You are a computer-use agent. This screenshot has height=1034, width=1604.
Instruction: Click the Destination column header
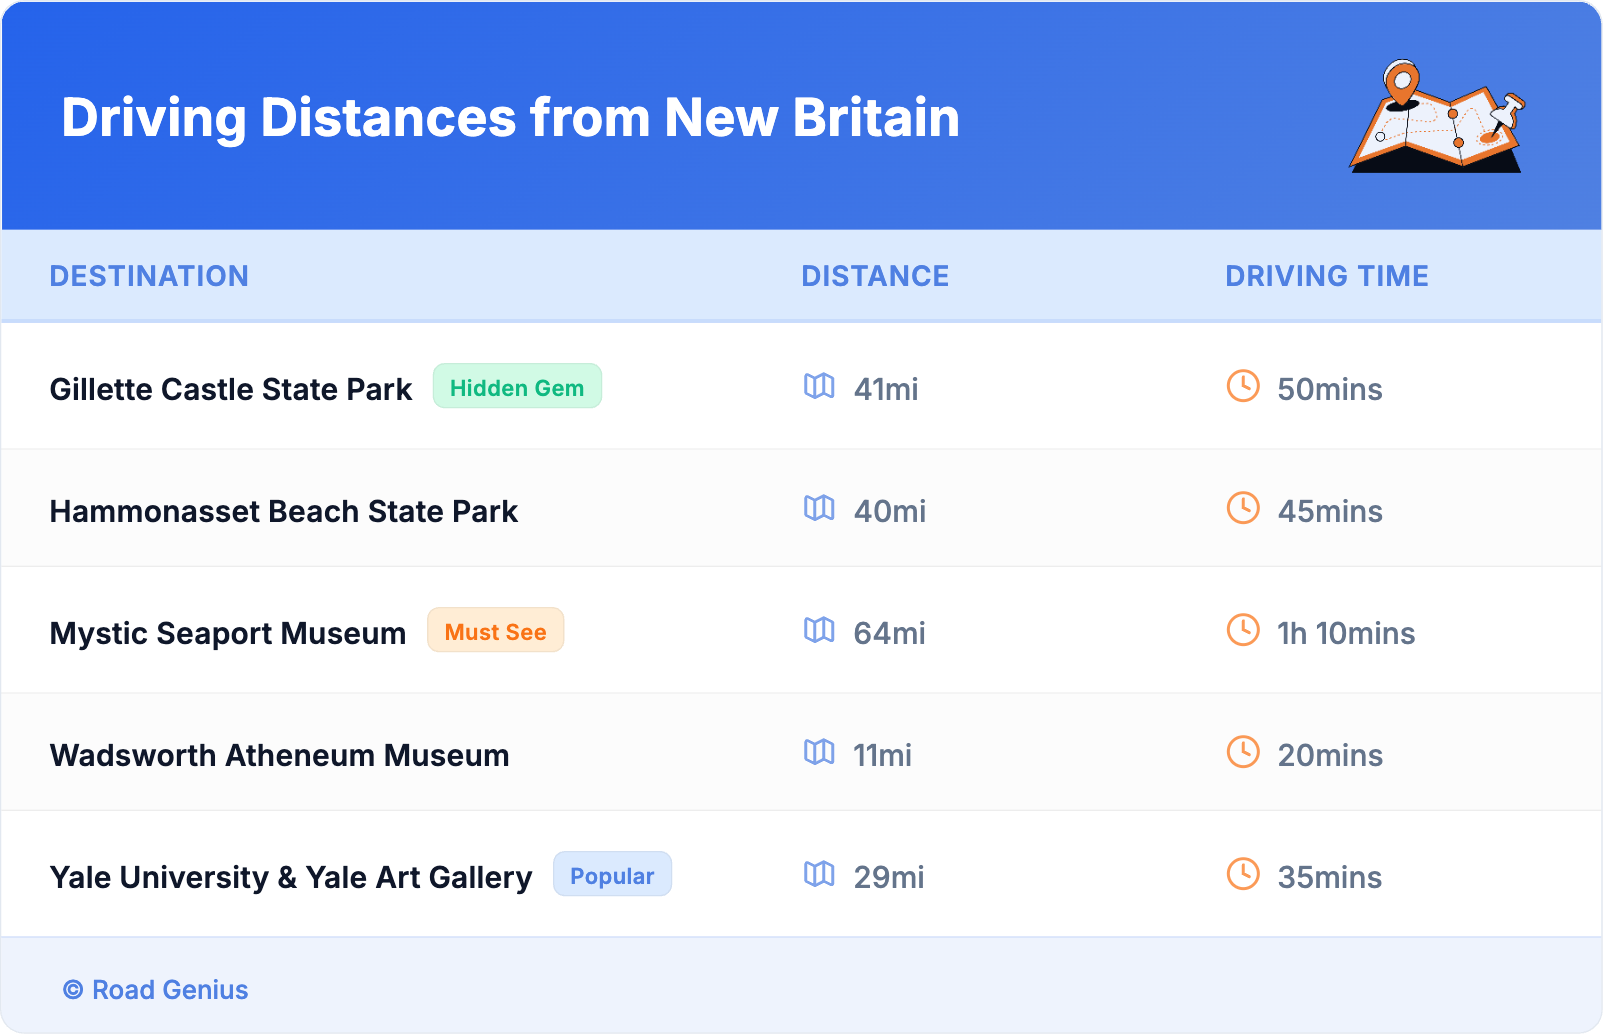[x=149, y=276]
